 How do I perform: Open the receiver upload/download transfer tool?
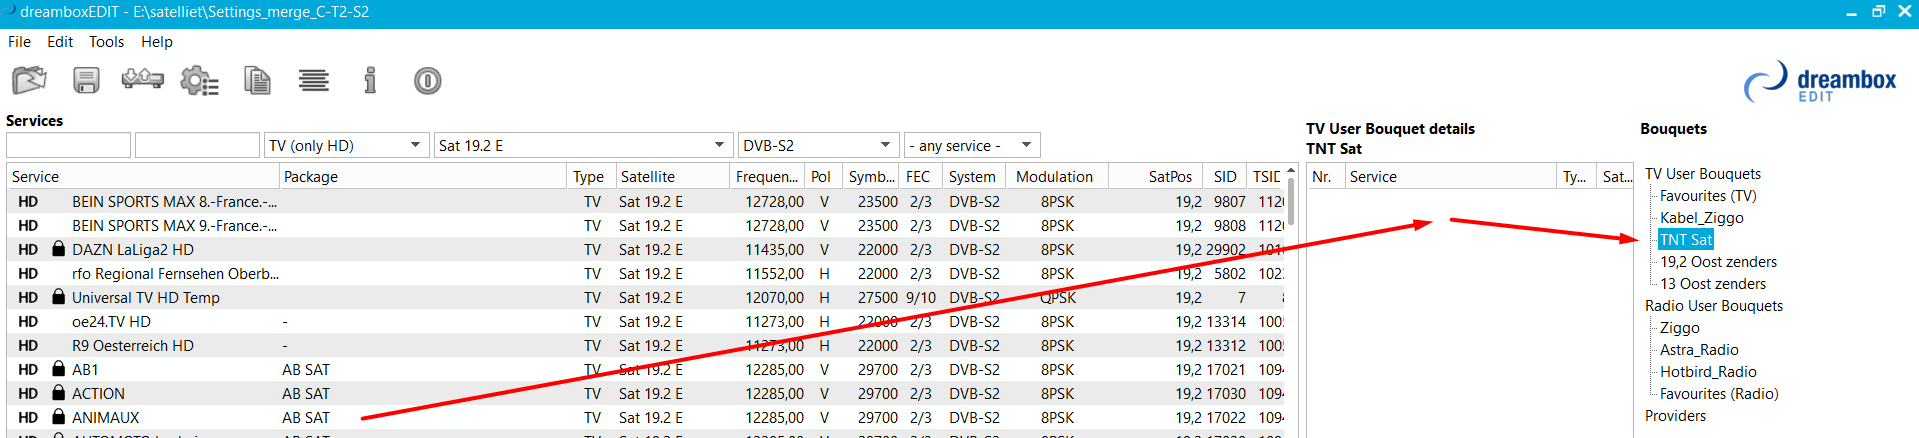coord(142,79)
